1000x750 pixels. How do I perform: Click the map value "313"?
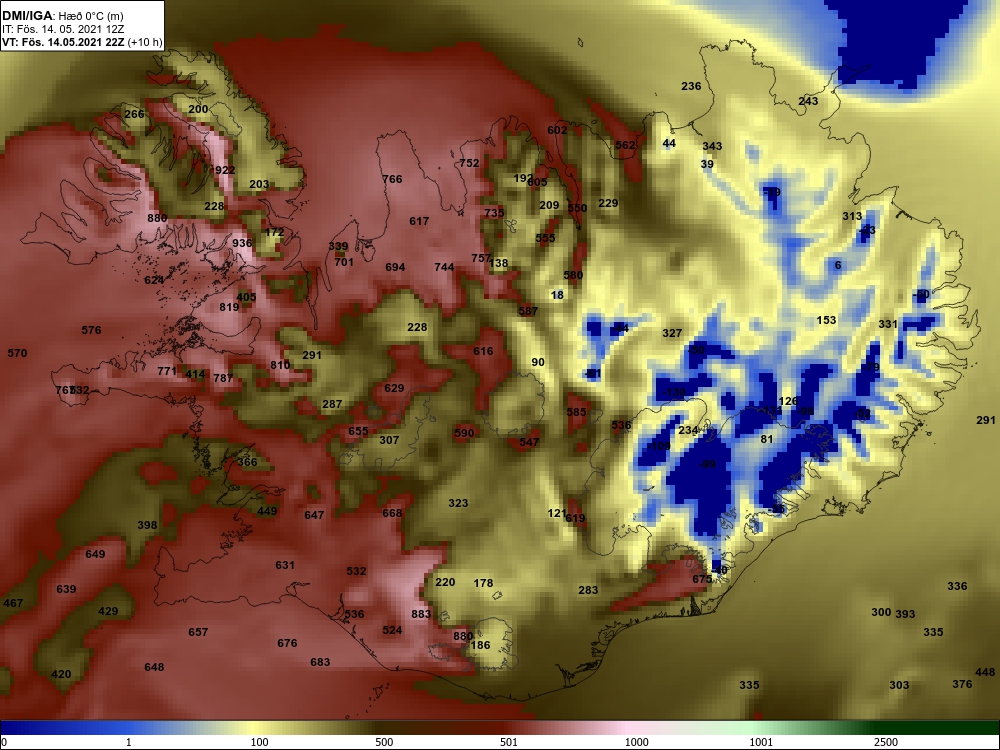coord(852,216)
